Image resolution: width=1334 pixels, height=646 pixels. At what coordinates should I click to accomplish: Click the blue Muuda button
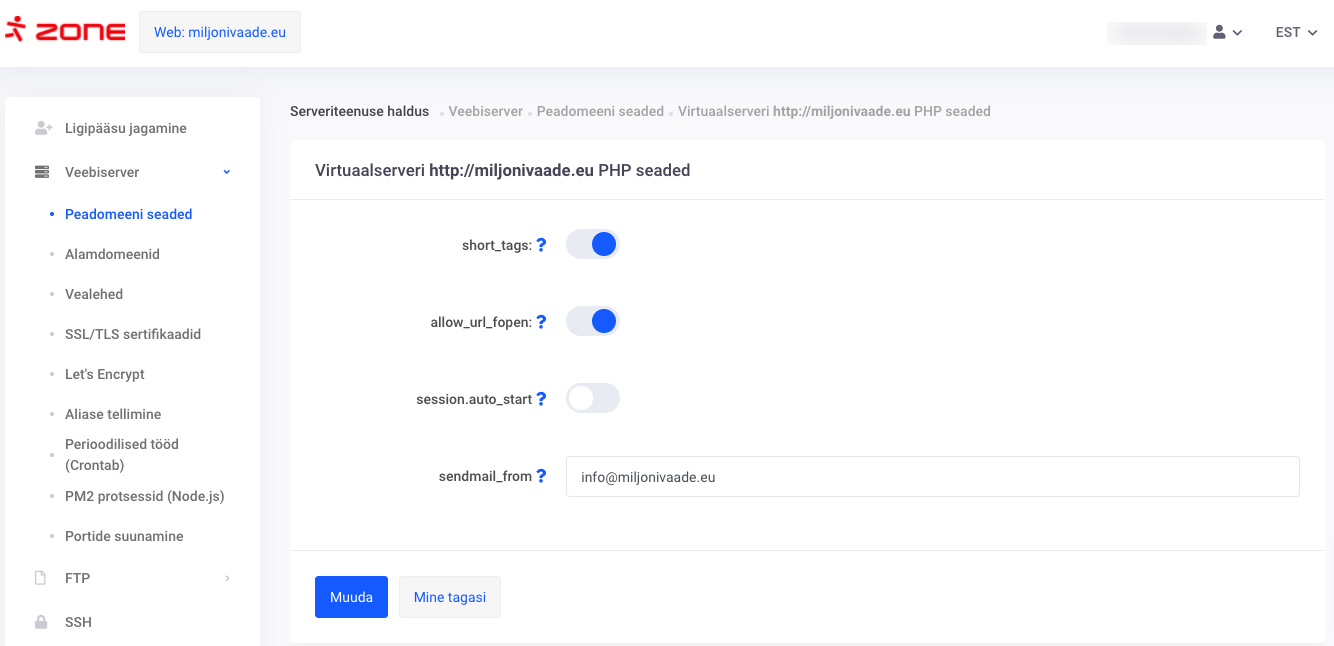click(x=351, y=597)
